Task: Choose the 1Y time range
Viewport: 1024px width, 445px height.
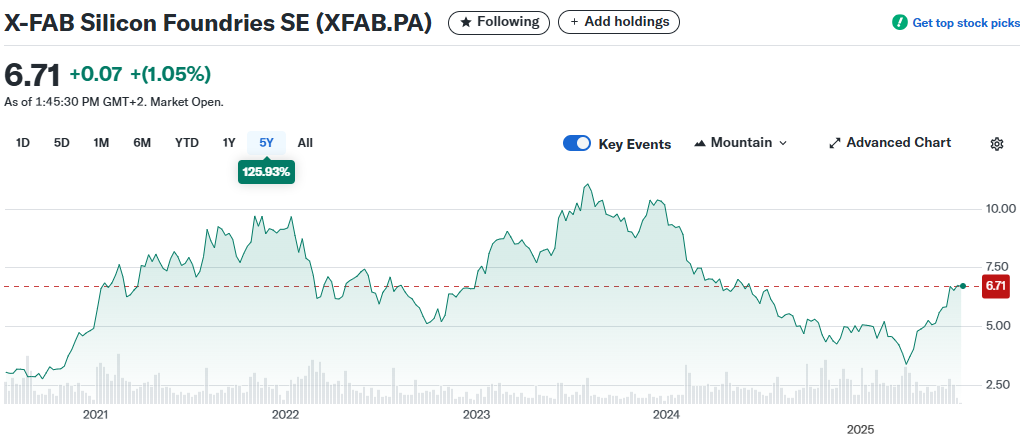Action: click(229, 143)
